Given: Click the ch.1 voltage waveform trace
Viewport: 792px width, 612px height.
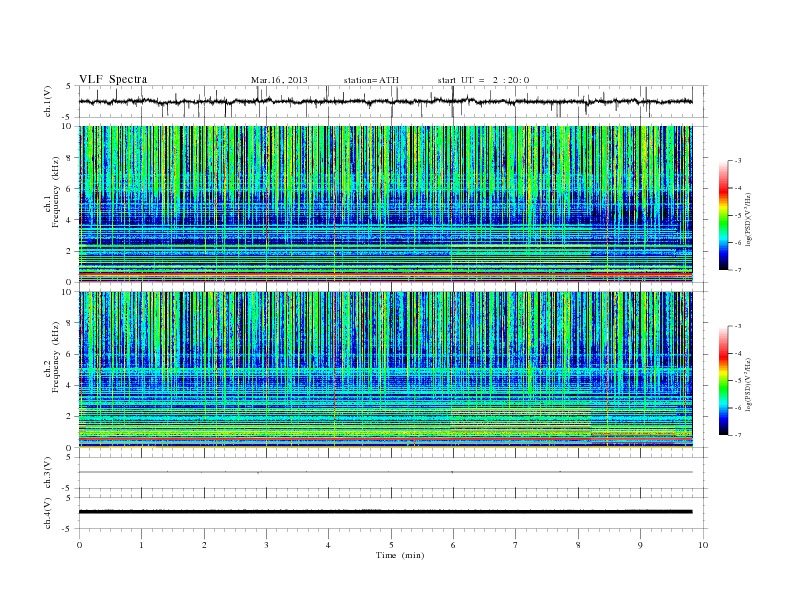Looking at the screenshot, I should click(x=385, y=101).
